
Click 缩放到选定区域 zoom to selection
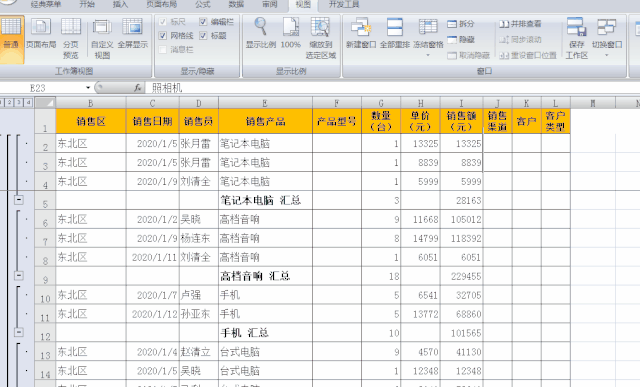321,39
